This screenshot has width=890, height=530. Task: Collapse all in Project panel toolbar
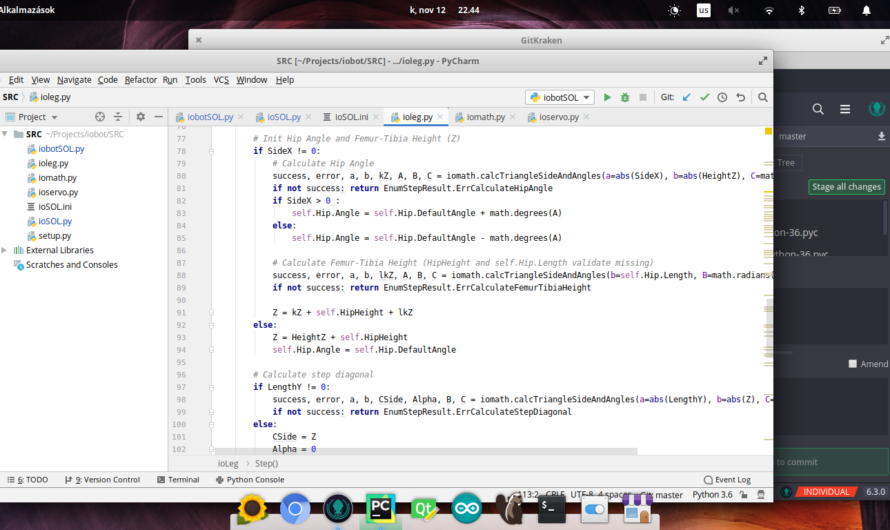click(x=118, y=117)
